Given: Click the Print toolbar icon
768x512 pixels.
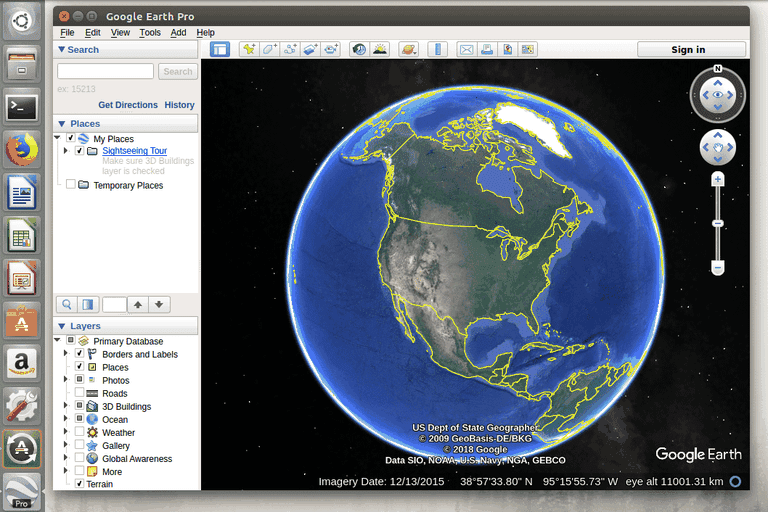Looking at the screenshot, I should coord(486,49).
